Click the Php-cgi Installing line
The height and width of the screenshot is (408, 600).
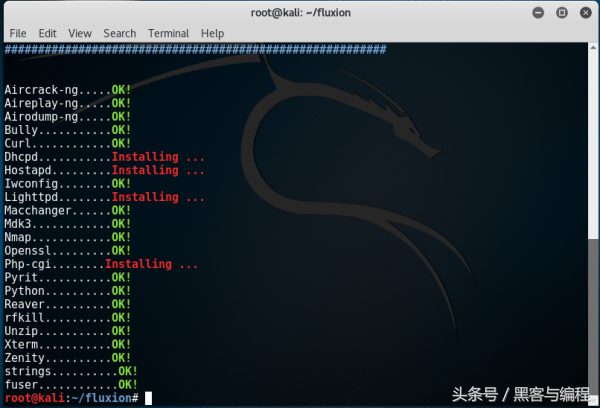coord(101,264)
